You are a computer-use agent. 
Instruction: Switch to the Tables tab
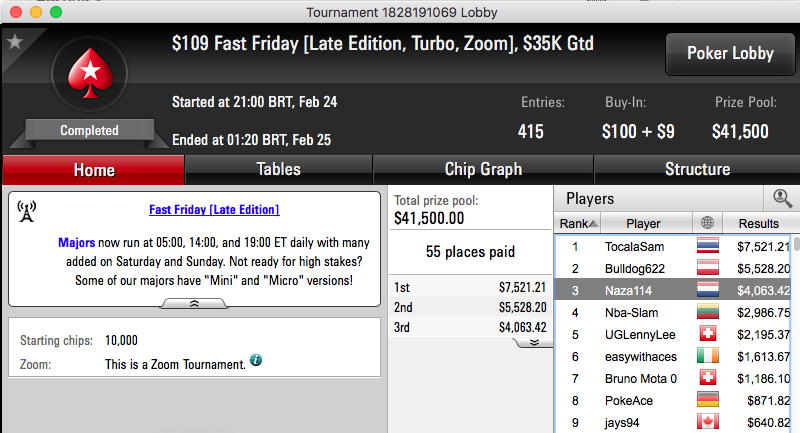(279, 169)
